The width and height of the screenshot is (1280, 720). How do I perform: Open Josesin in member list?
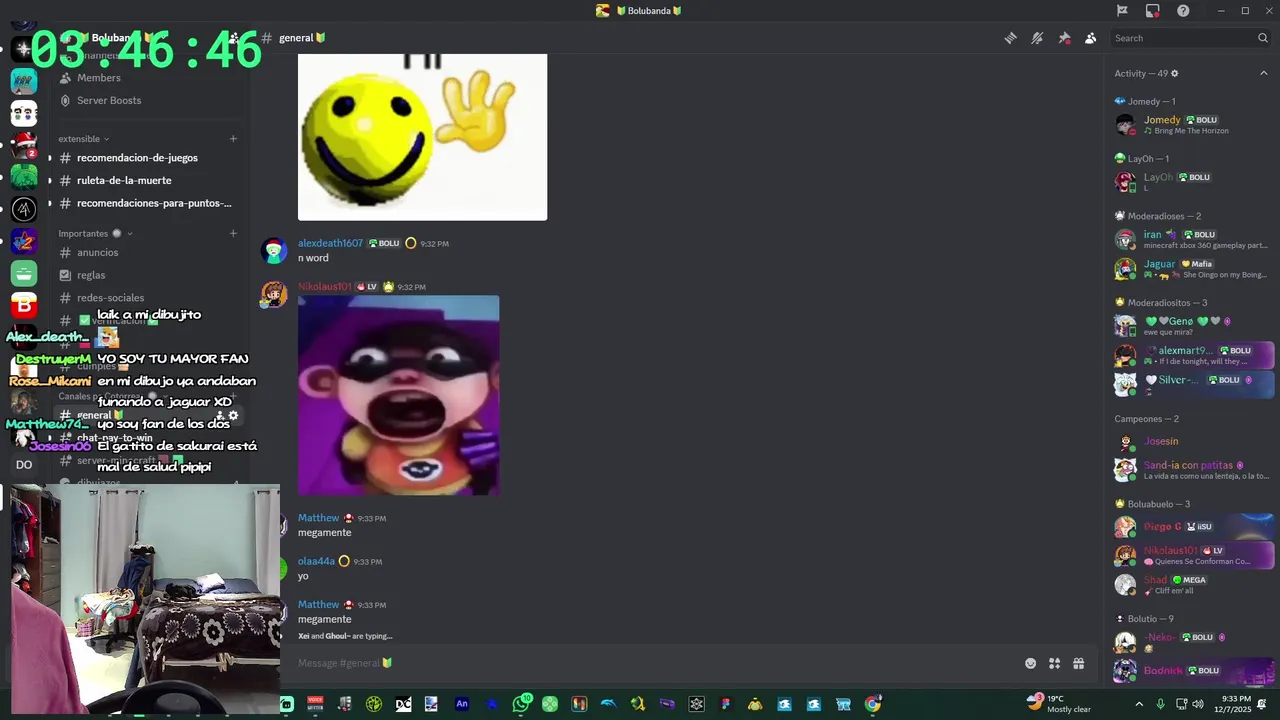[1192, 441]
